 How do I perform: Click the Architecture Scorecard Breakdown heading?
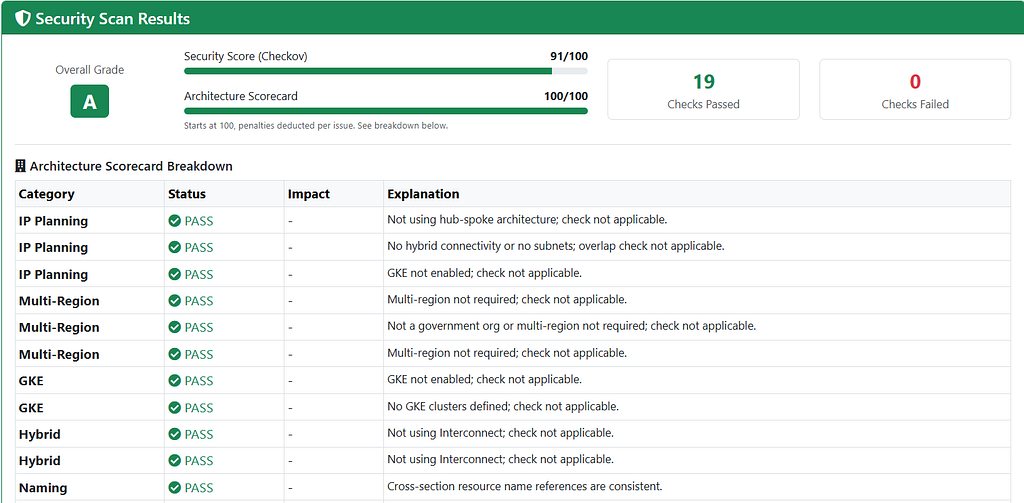[131, 167]
